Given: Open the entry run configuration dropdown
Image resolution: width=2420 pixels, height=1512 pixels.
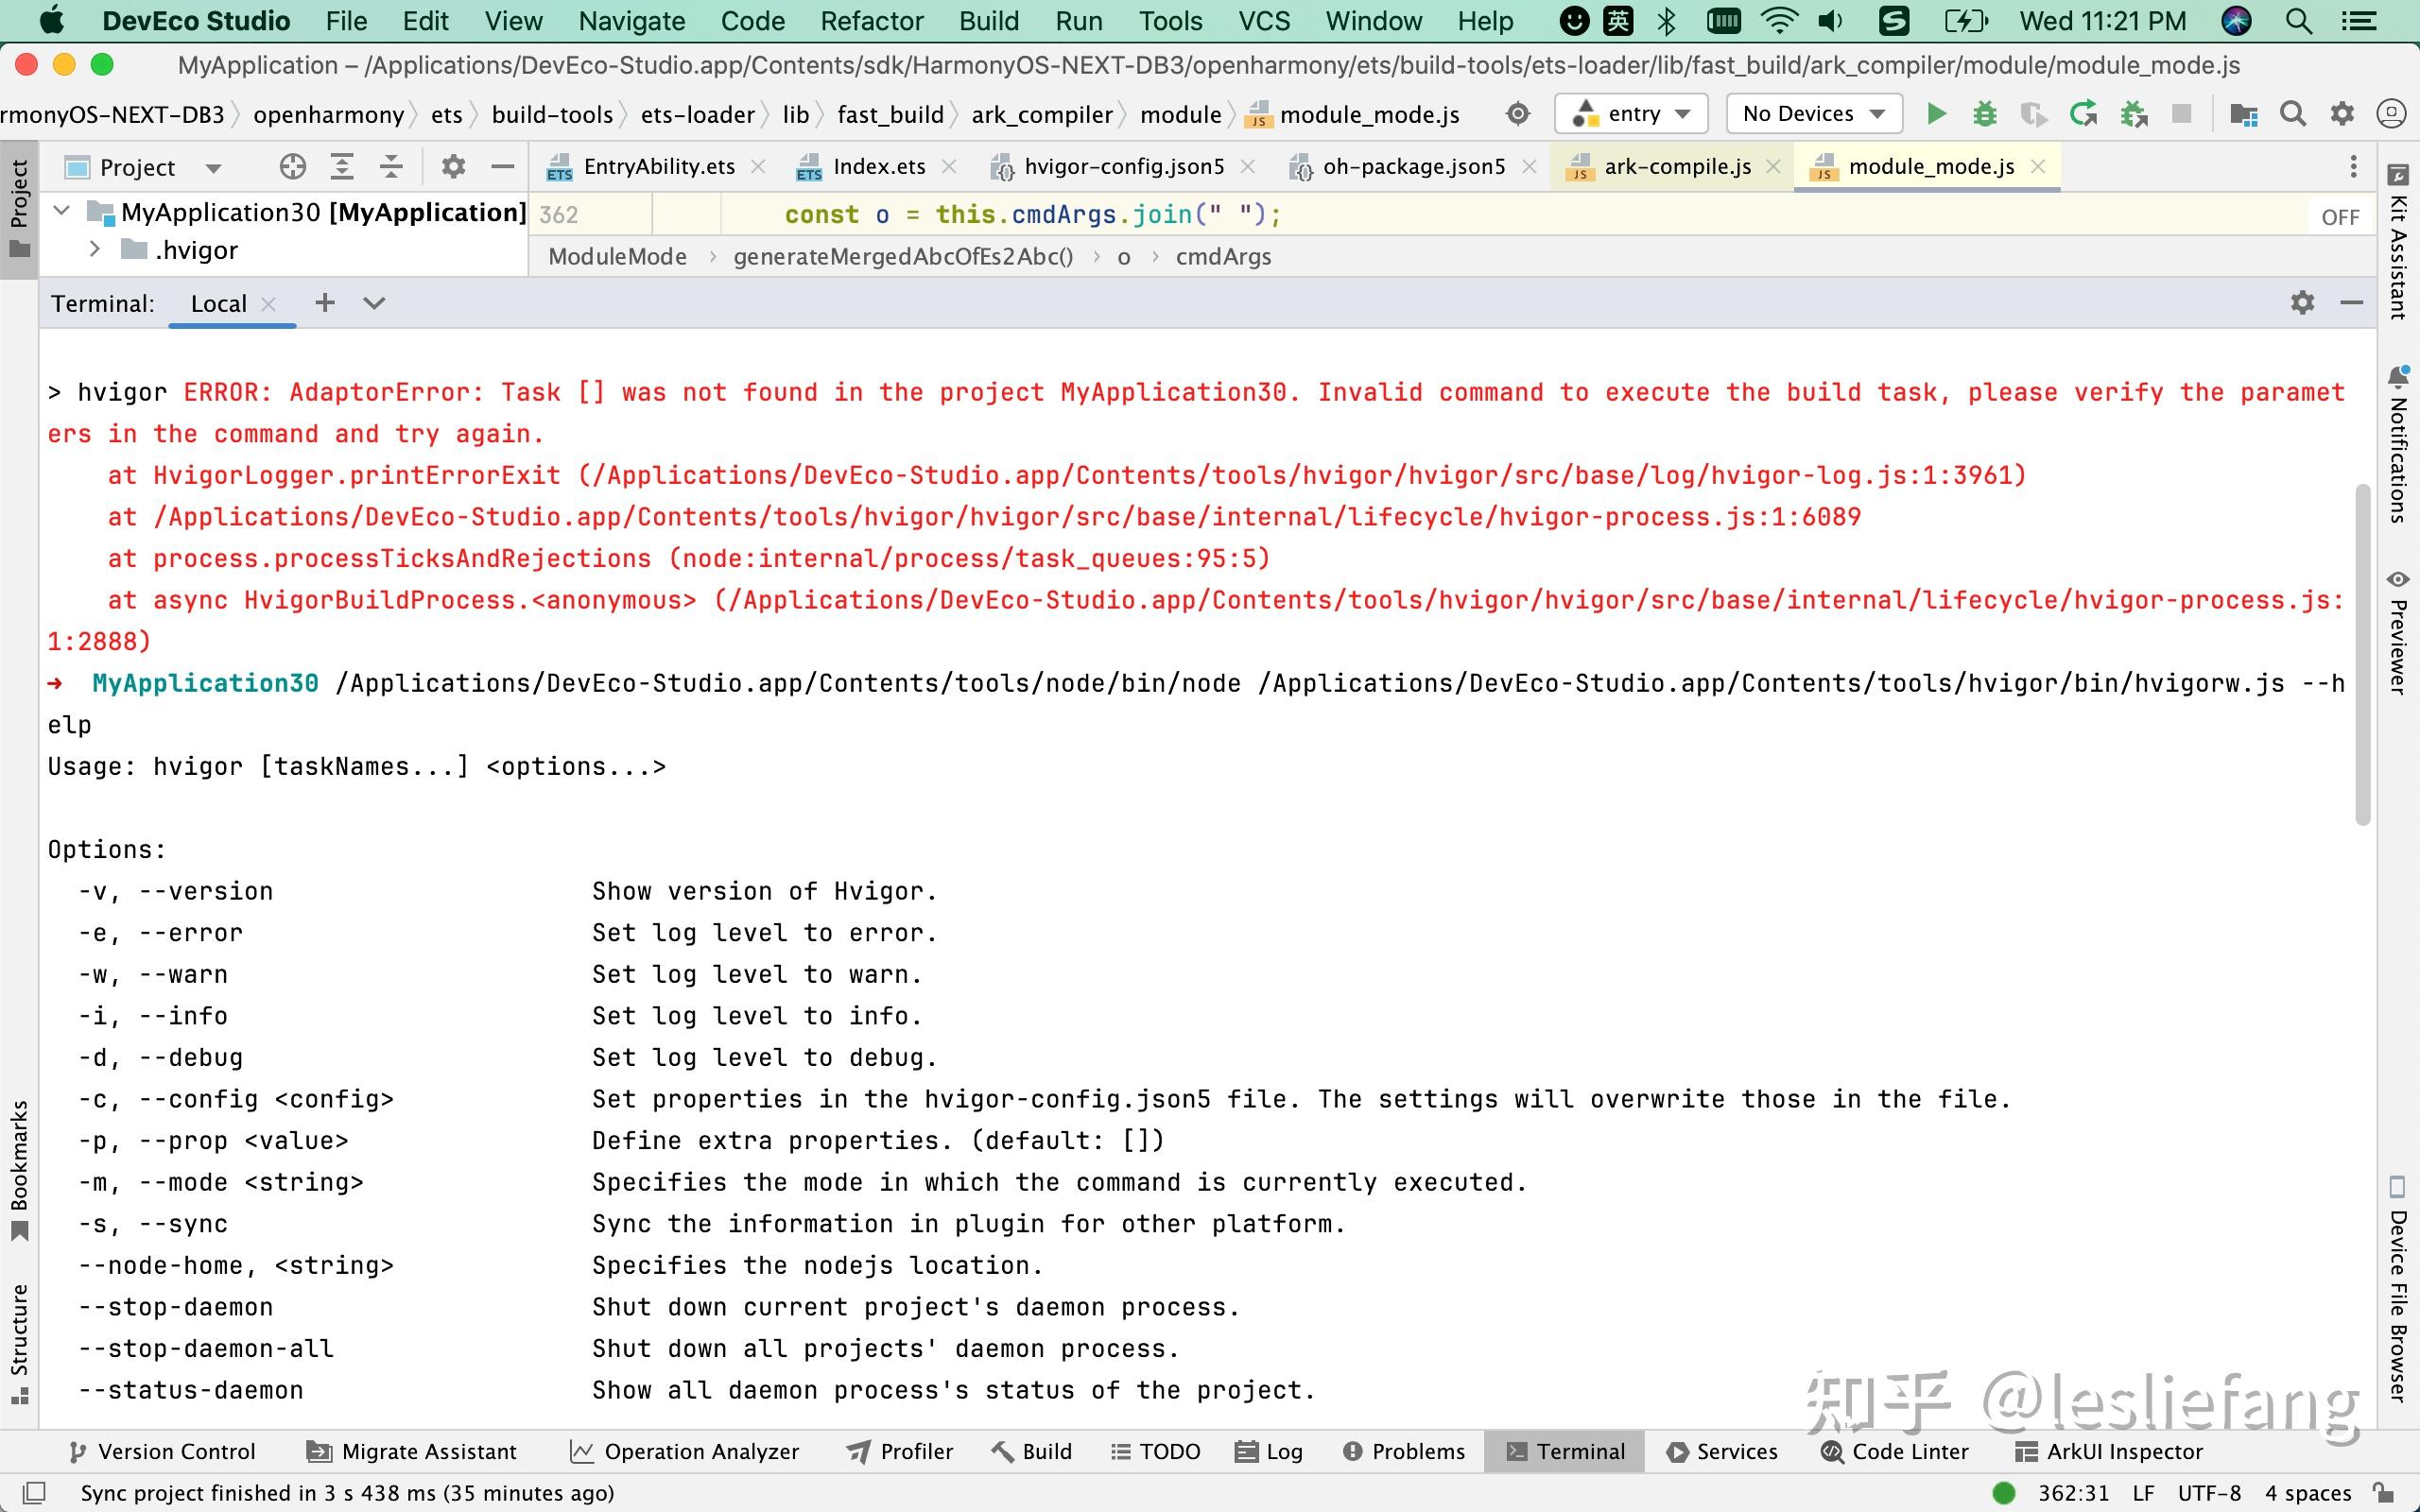Looking at the screenshot, I should coord(1630,114).
